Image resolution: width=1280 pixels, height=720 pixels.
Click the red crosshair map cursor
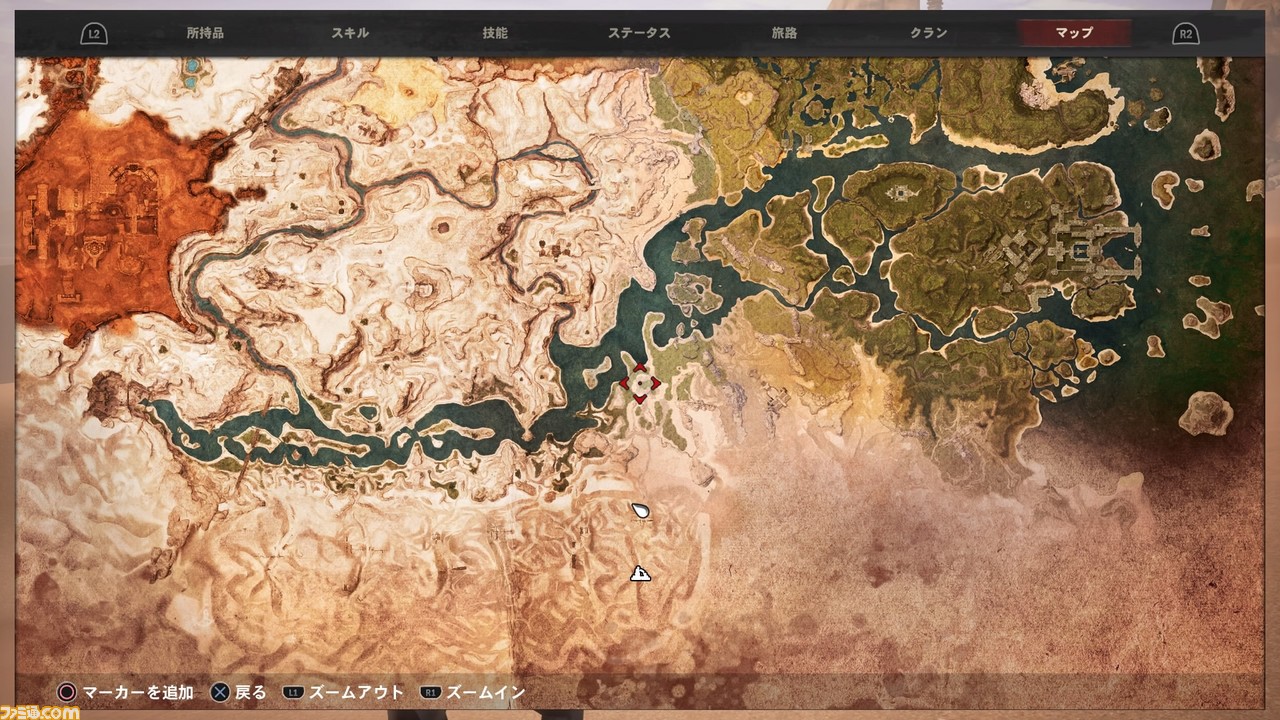coord(640,384)
